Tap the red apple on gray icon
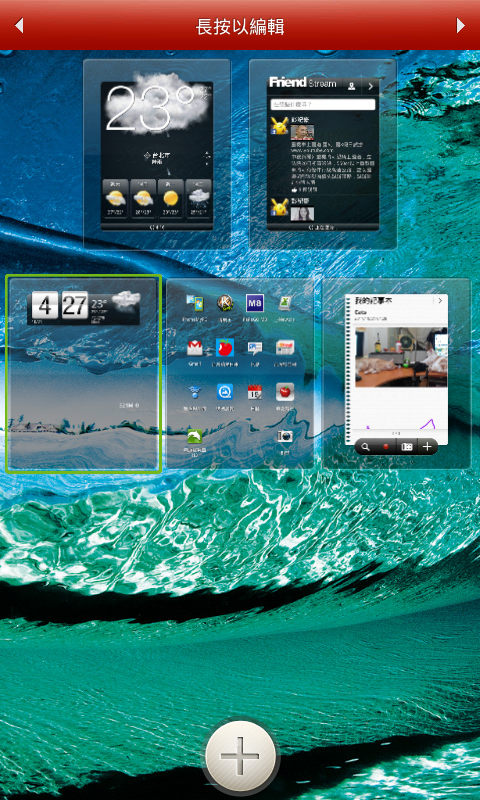The image size is (480, 800). 285,392
